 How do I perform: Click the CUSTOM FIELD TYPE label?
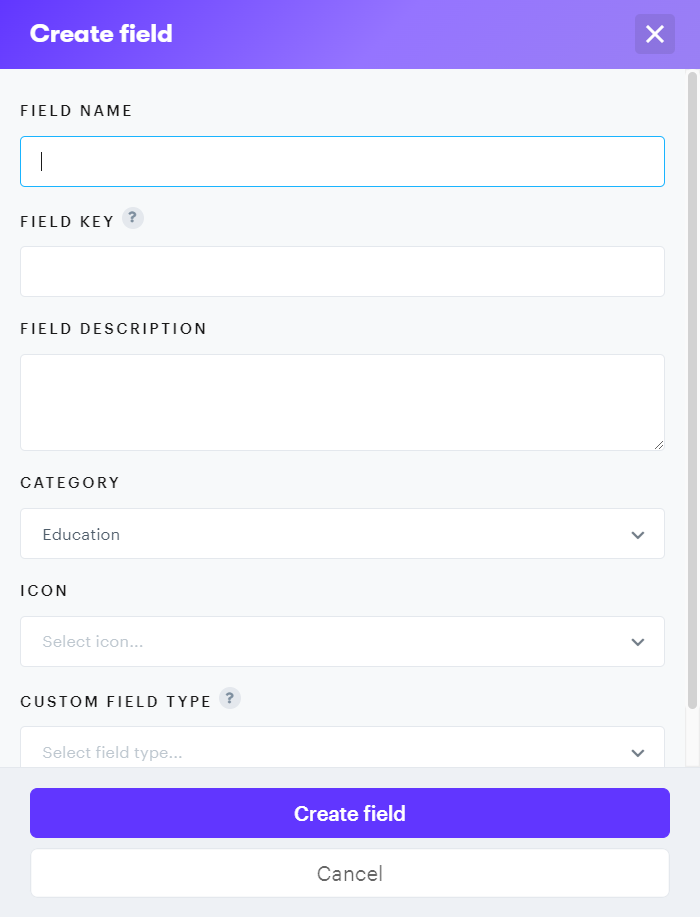[x=115, y=702]
